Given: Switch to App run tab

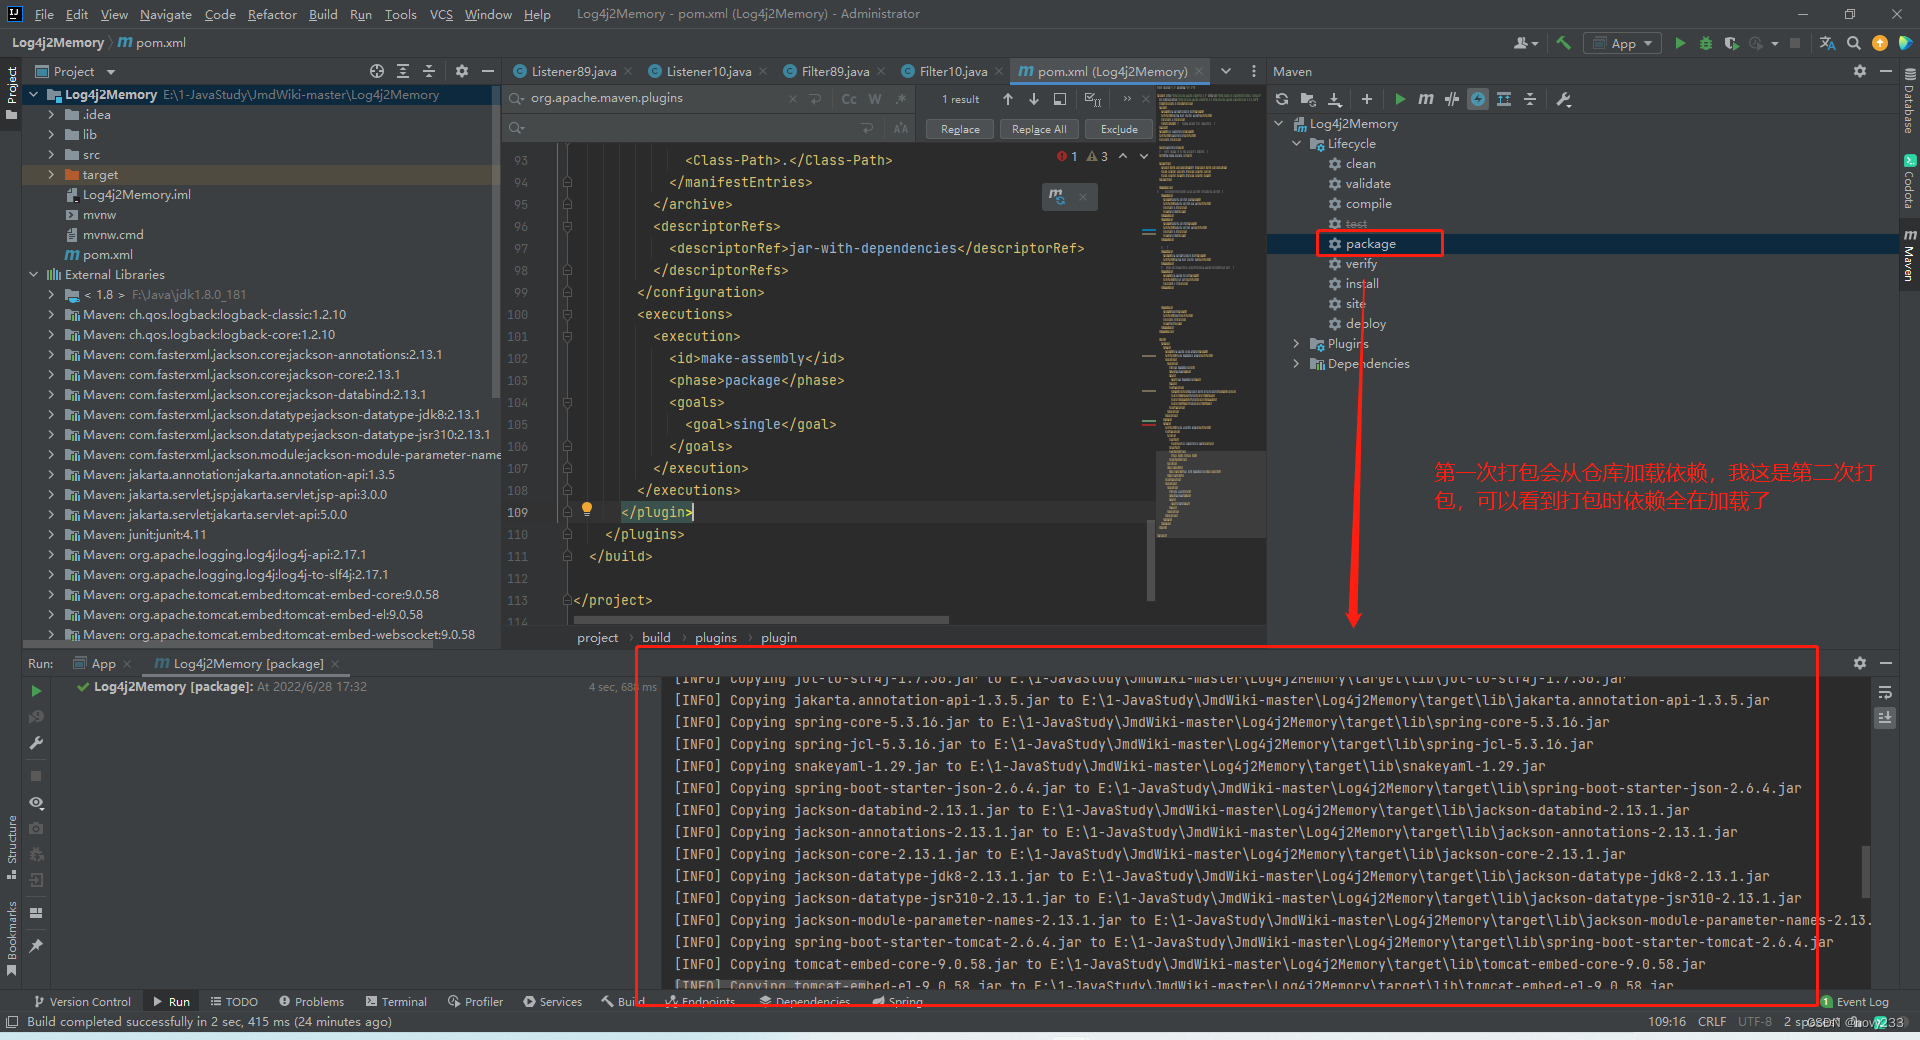Looking at the screenshot, I should 102,664.
